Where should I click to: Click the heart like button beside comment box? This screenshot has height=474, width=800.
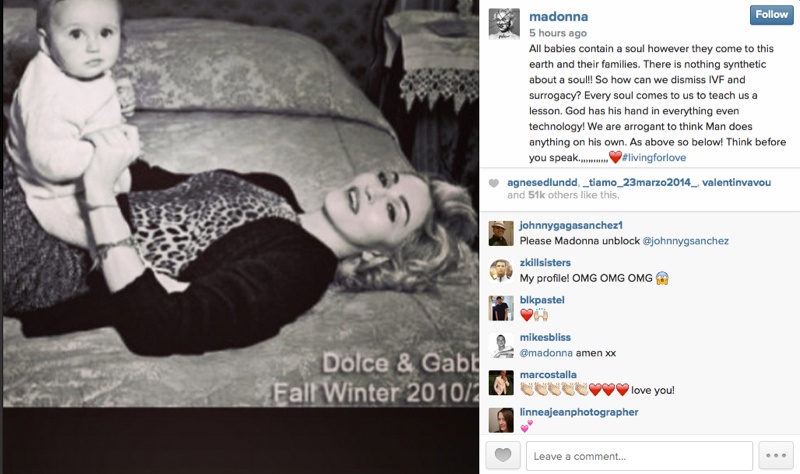point(503,455)
